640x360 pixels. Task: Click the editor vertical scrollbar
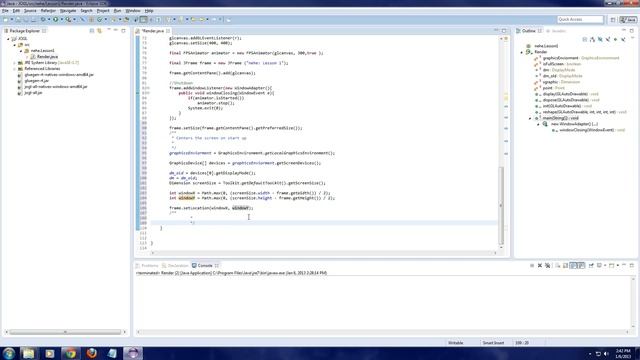coord(501,205)
